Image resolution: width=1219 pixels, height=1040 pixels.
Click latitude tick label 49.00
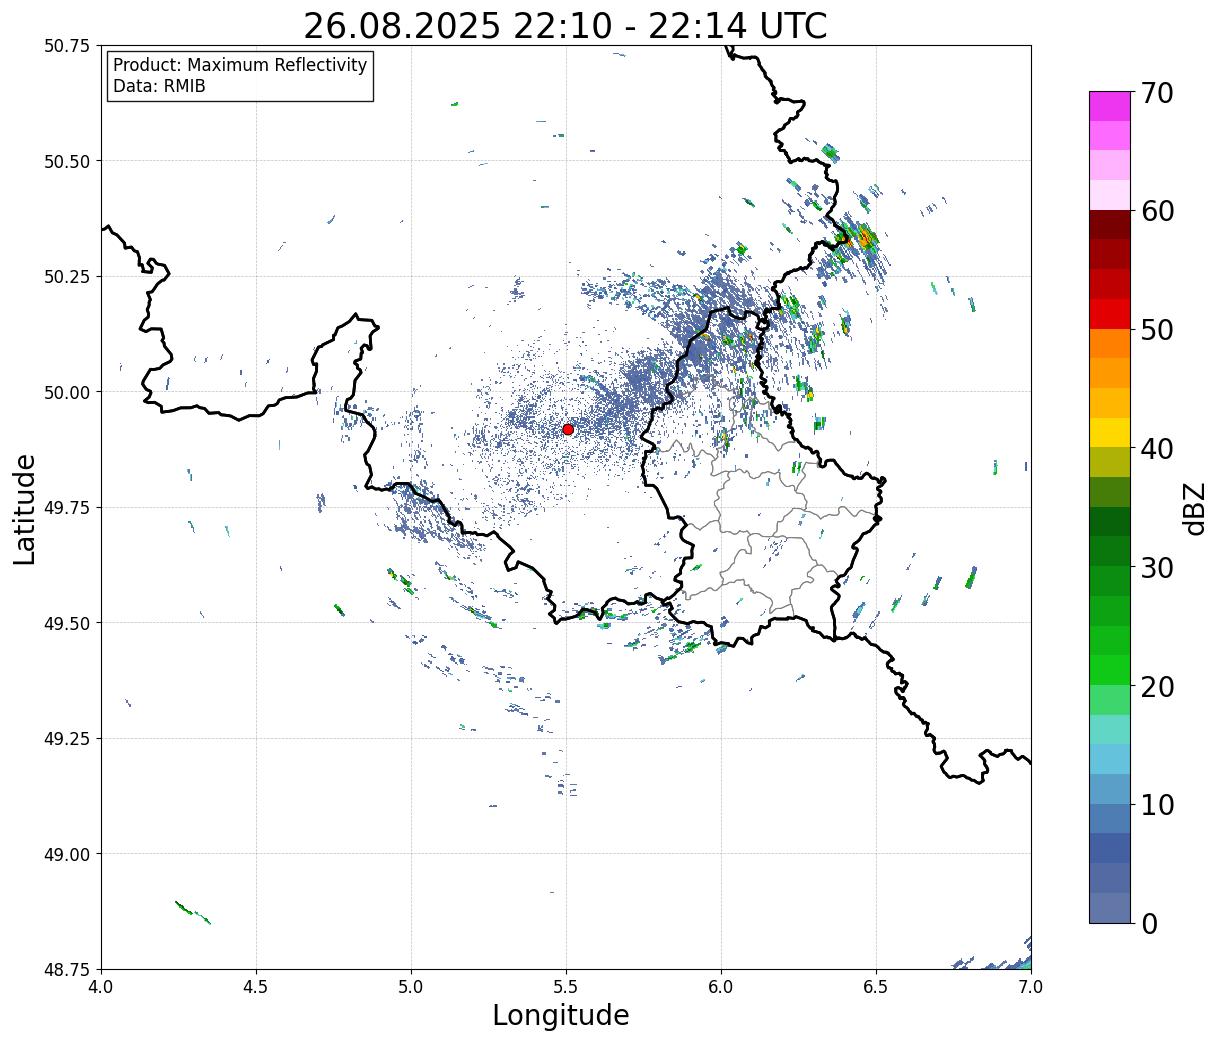click(x=67, y=854)
